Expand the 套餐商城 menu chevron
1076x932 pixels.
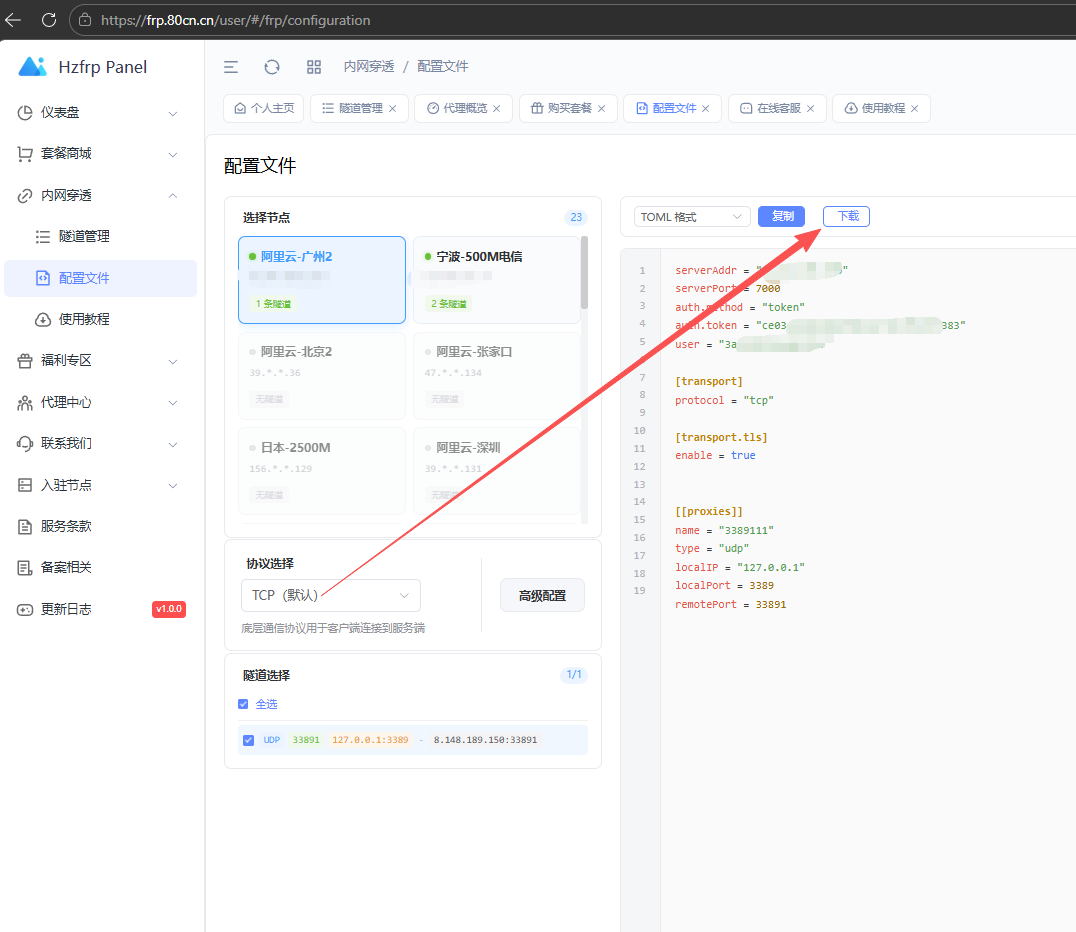pos(173,154)
